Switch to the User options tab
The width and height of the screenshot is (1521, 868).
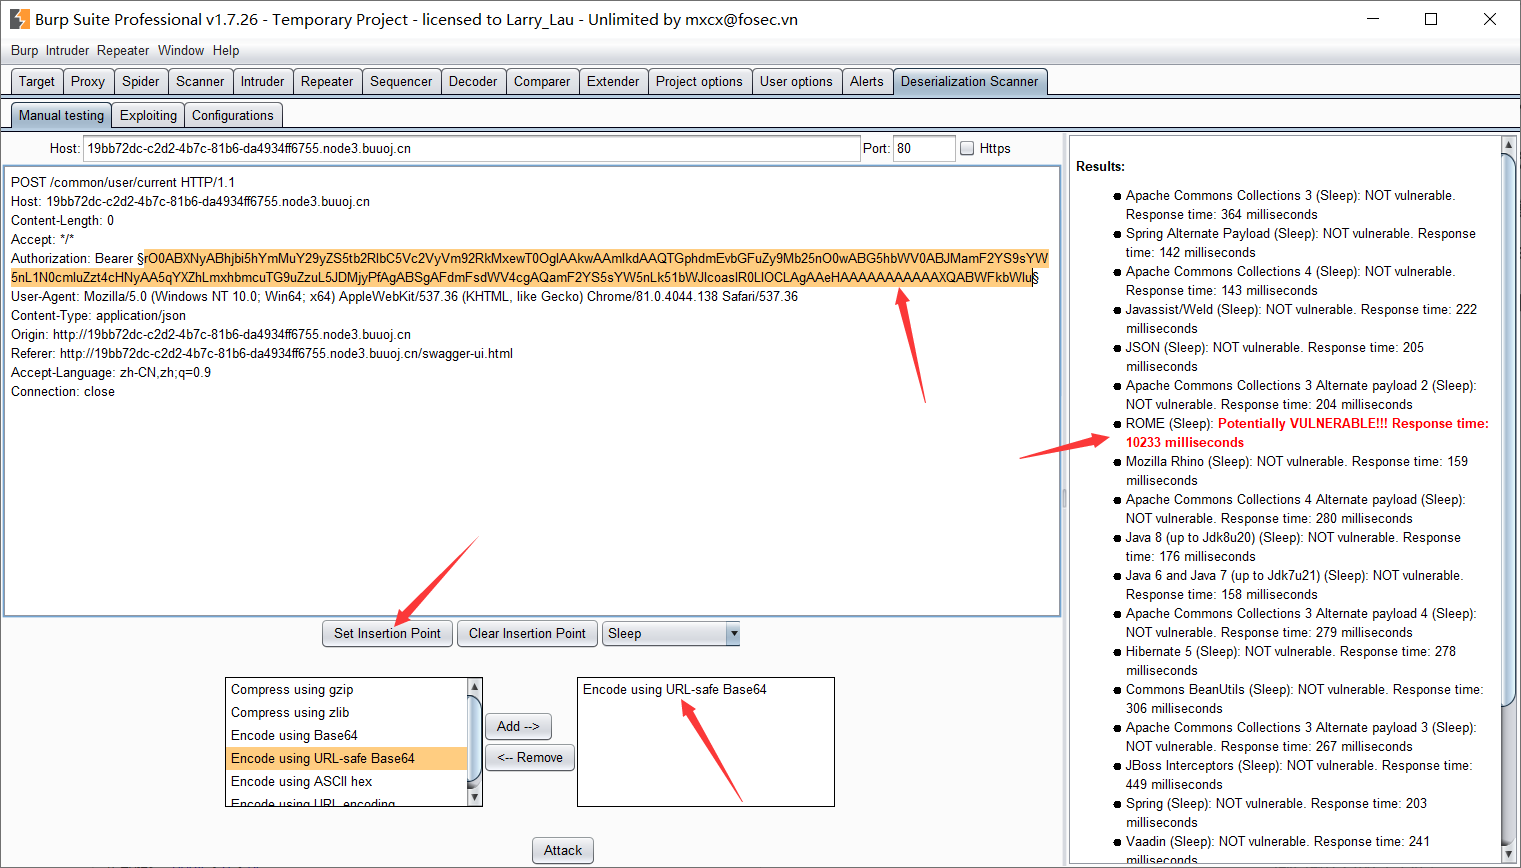click(796, 82)
